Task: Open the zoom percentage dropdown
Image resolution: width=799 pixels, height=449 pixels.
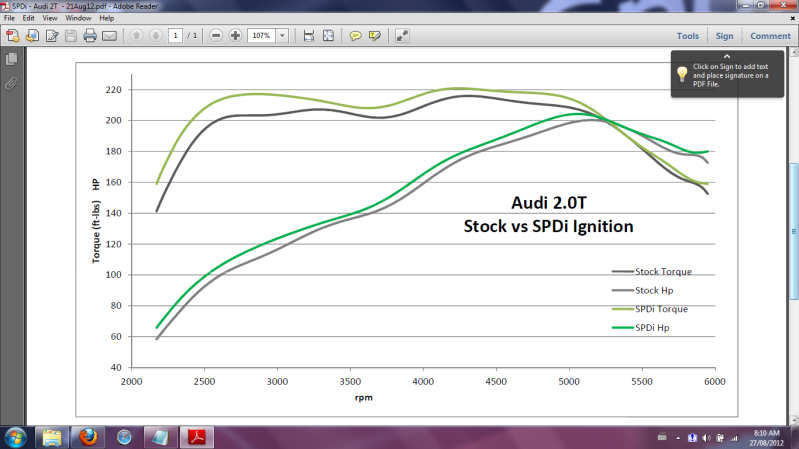Action: pyautogui.click(x=283, y=36)
